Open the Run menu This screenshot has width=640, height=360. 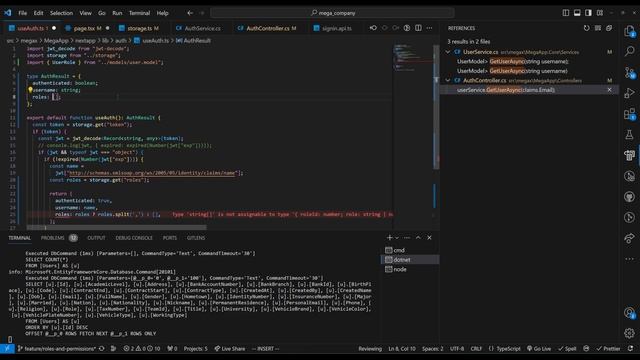pyautogui.click(x=117, y=13)
